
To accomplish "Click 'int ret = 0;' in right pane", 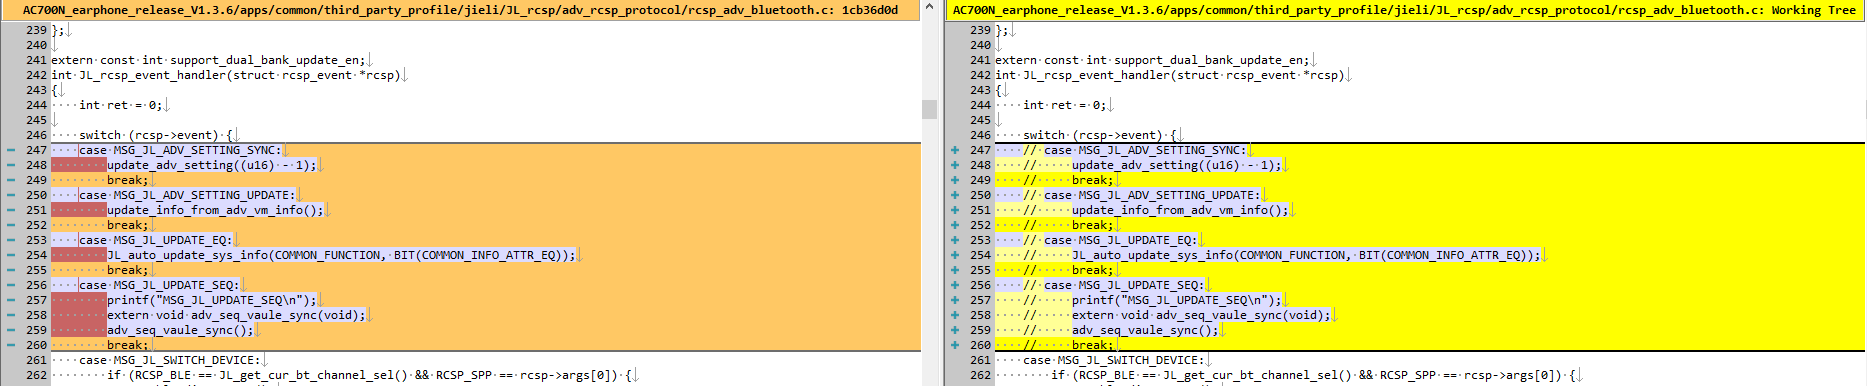I will point(1064,105).
